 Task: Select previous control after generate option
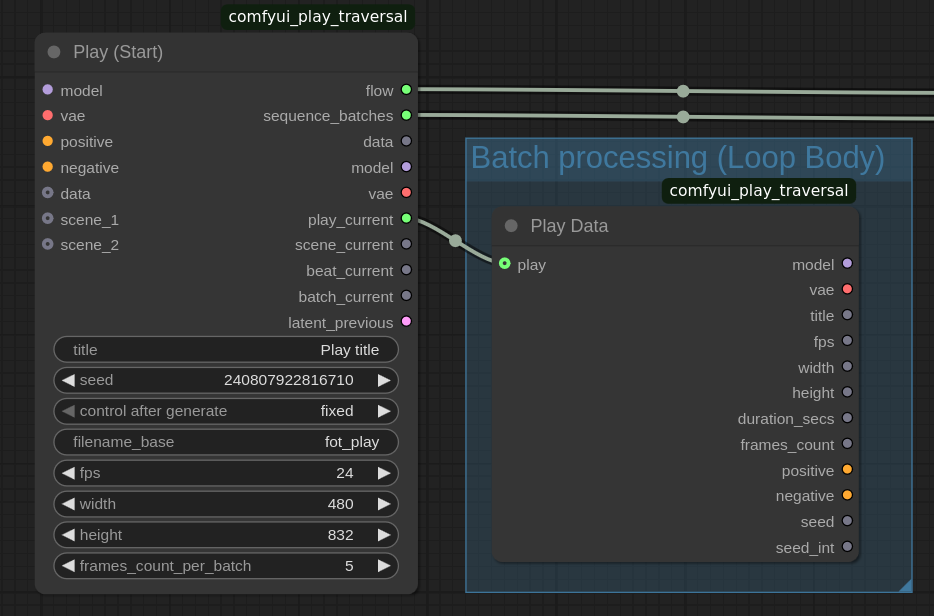coord(69,411)
